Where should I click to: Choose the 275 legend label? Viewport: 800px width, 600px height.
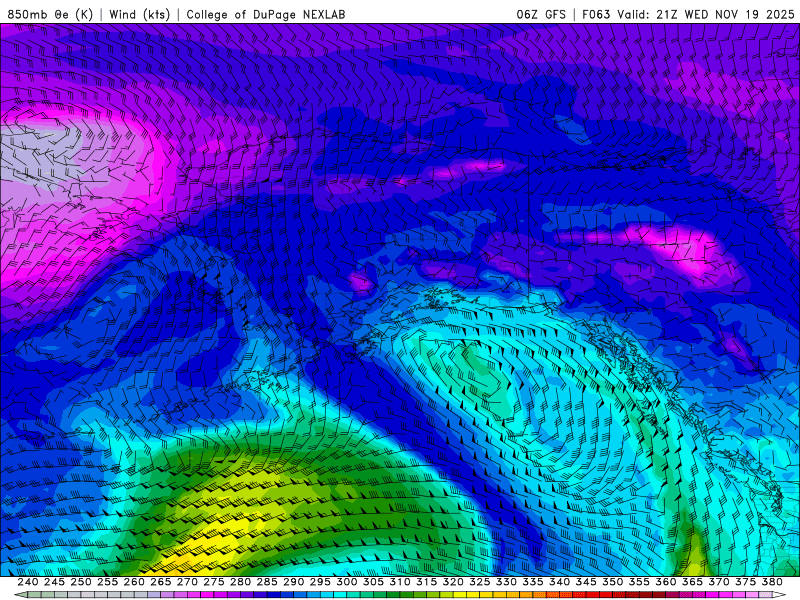214,582
